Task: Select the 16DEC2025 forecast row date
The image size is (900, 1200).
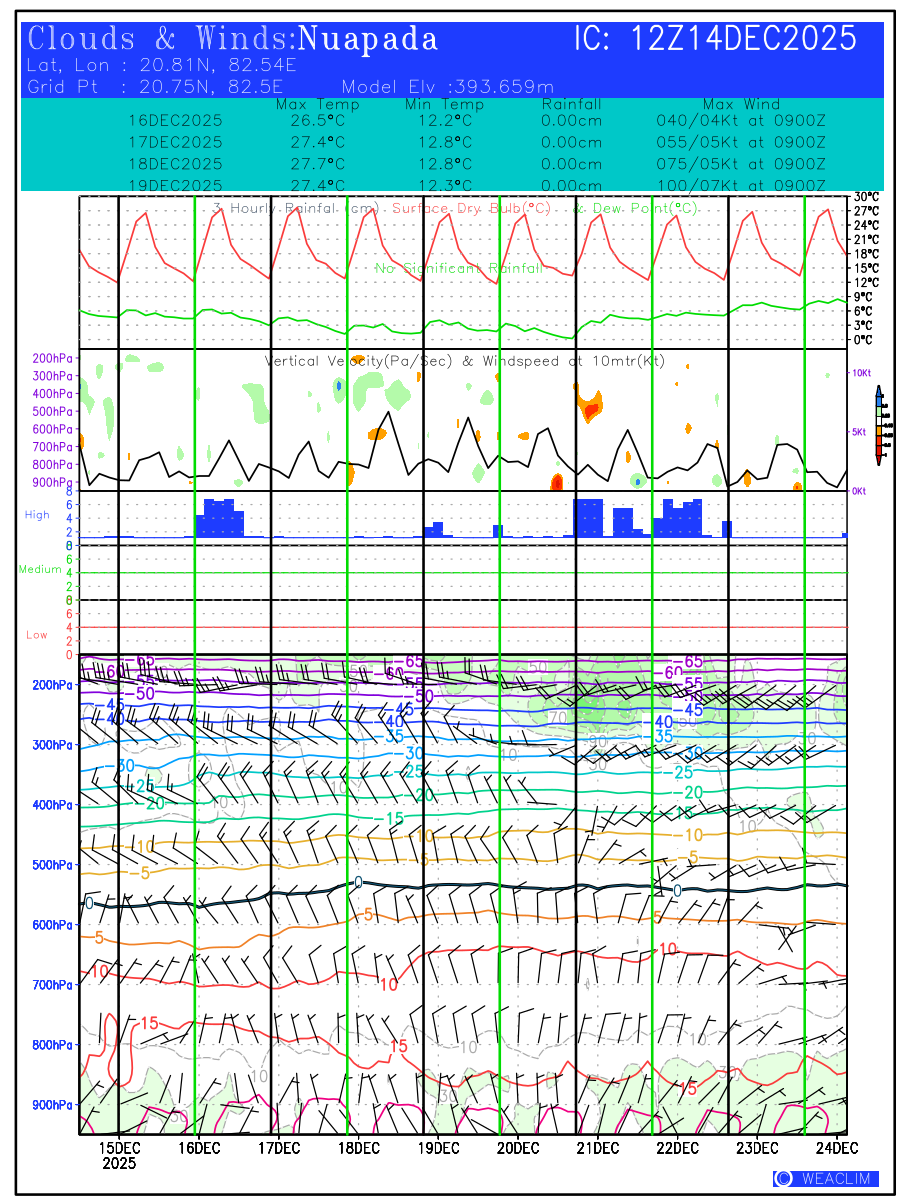Action: (x=175, y=120)
